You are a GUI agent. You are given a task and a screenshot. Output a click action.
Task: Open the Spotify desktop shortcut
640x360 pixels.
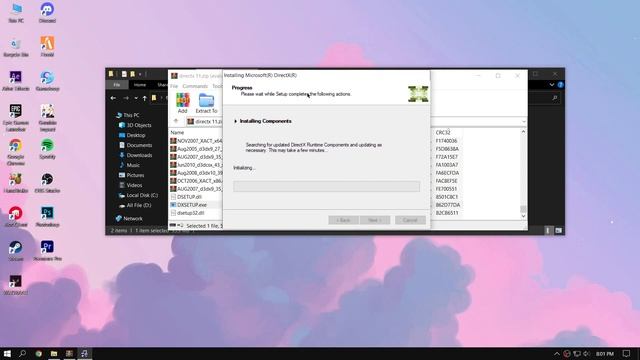tap(47, 149)
